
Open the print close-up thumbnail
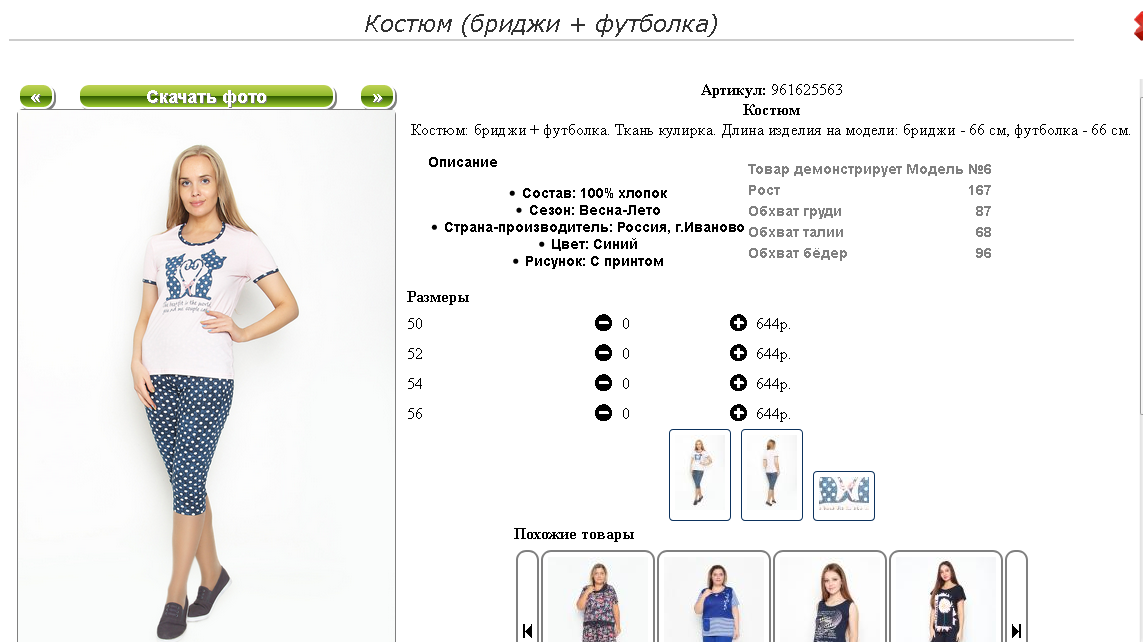coord(844,496)
